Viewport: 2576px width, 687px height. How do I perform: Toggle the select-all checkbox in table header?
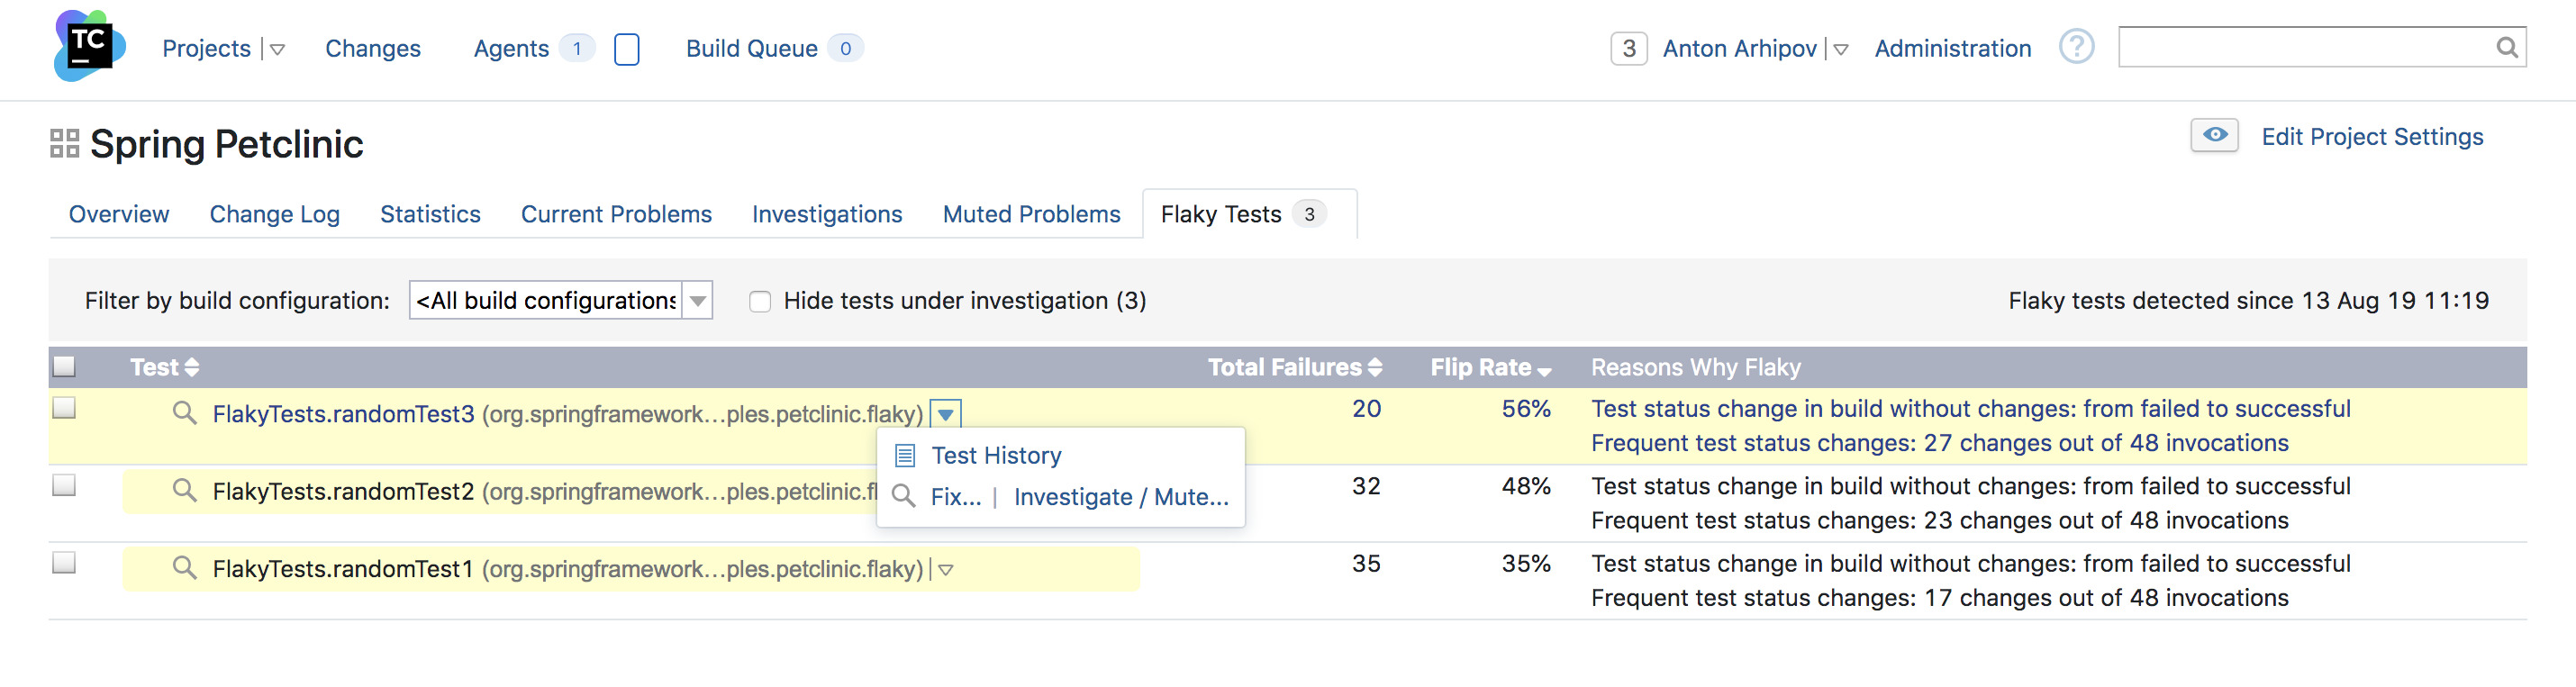click(64, 366)
